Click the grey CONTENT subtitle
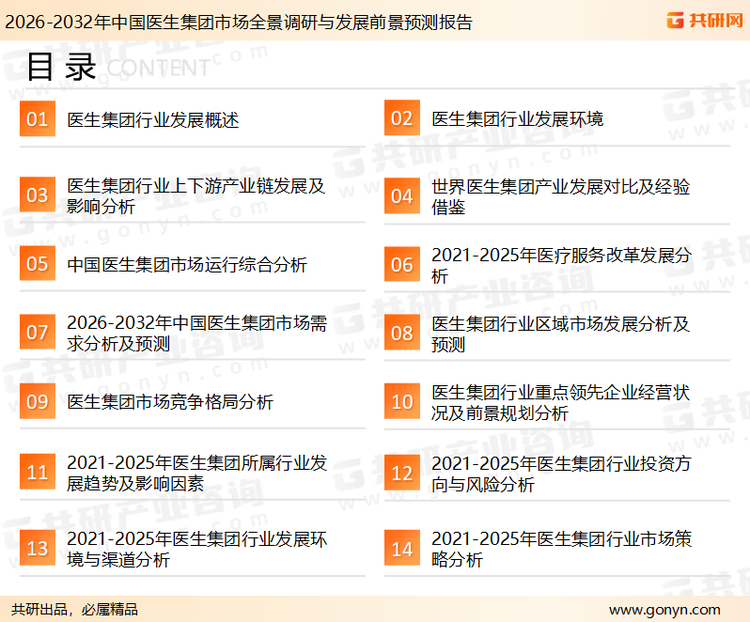The width and height of the screenshot is (750, 622). click(x=158, y=68)
